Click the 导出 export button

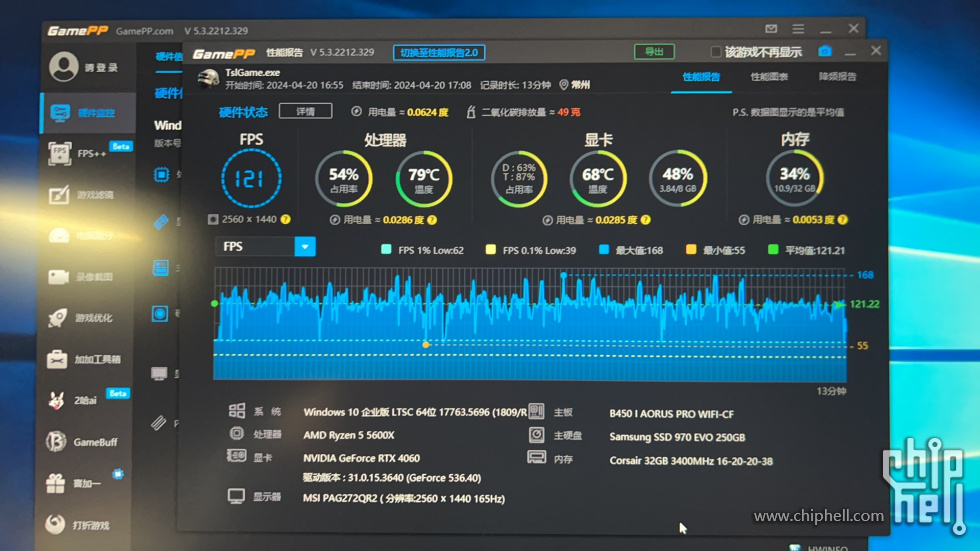(654, 51)
